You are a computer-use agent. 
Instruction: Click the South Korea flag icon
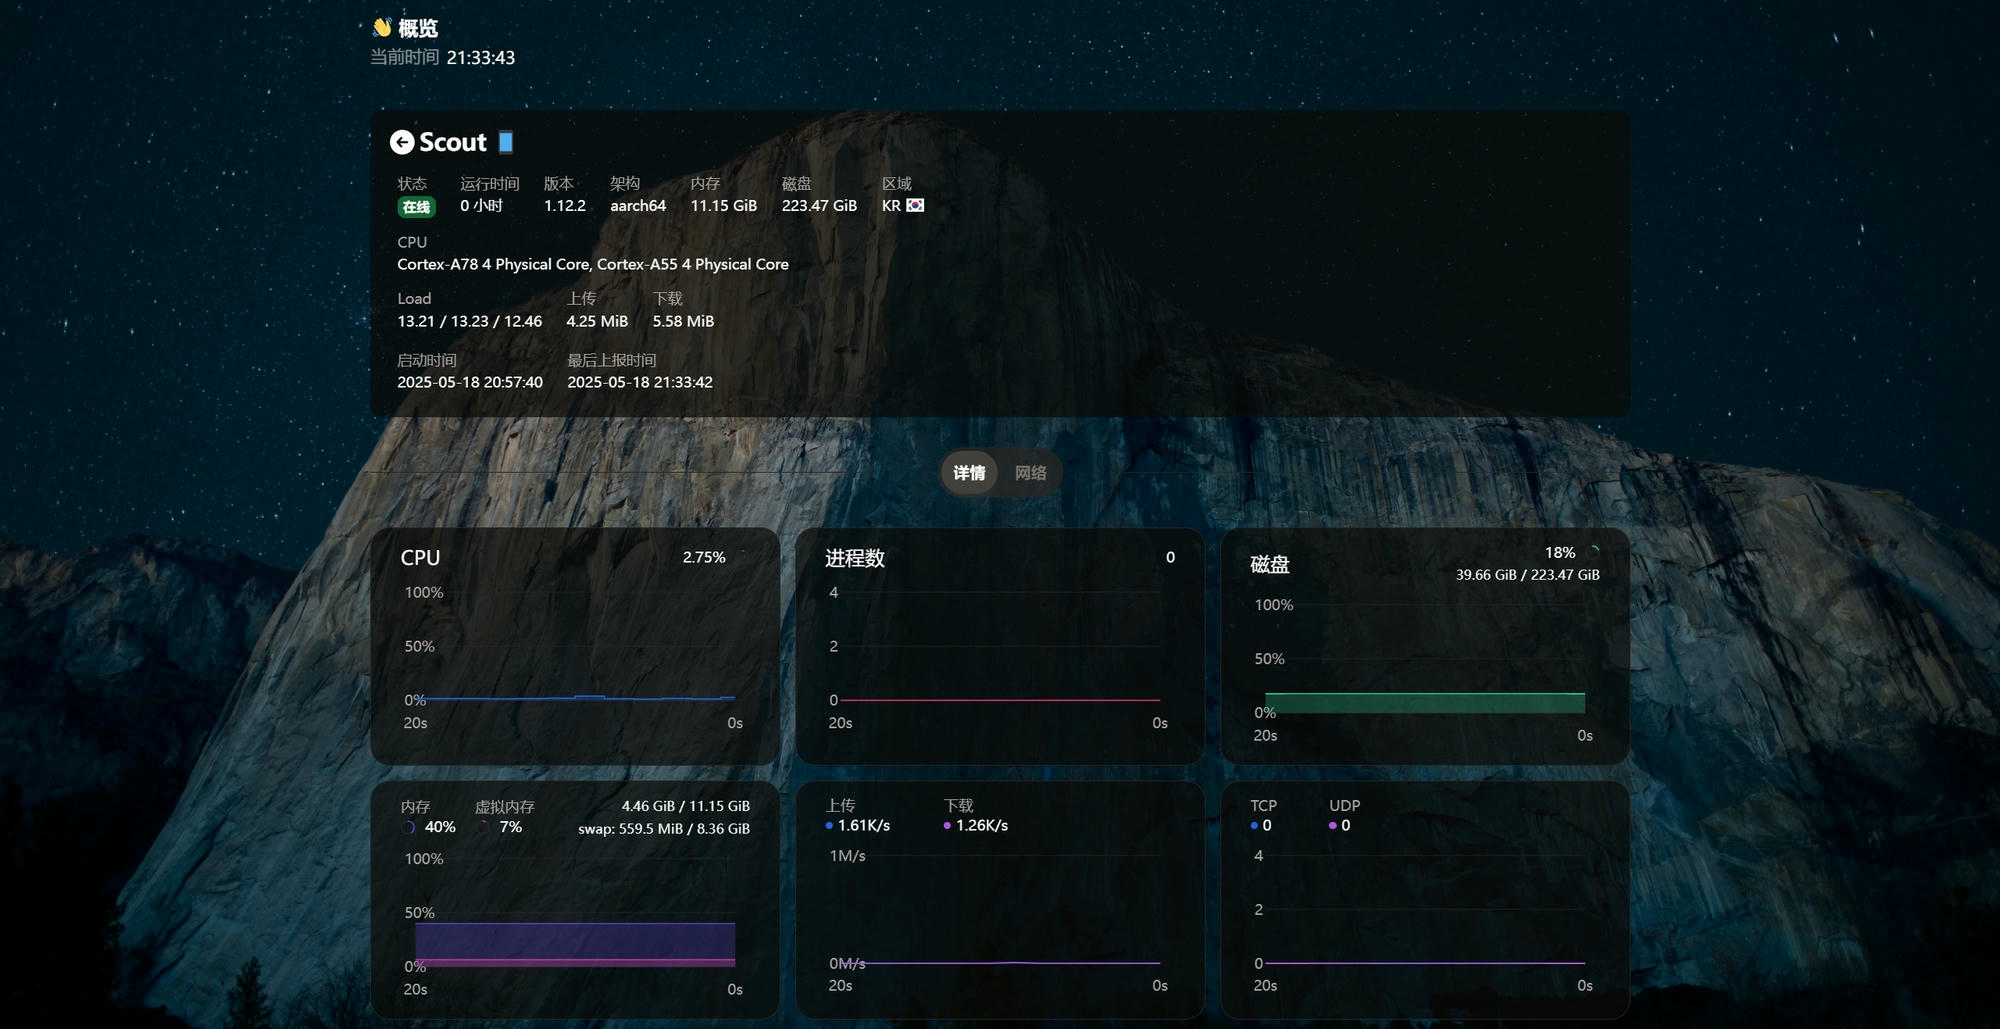tap(915, 205)
